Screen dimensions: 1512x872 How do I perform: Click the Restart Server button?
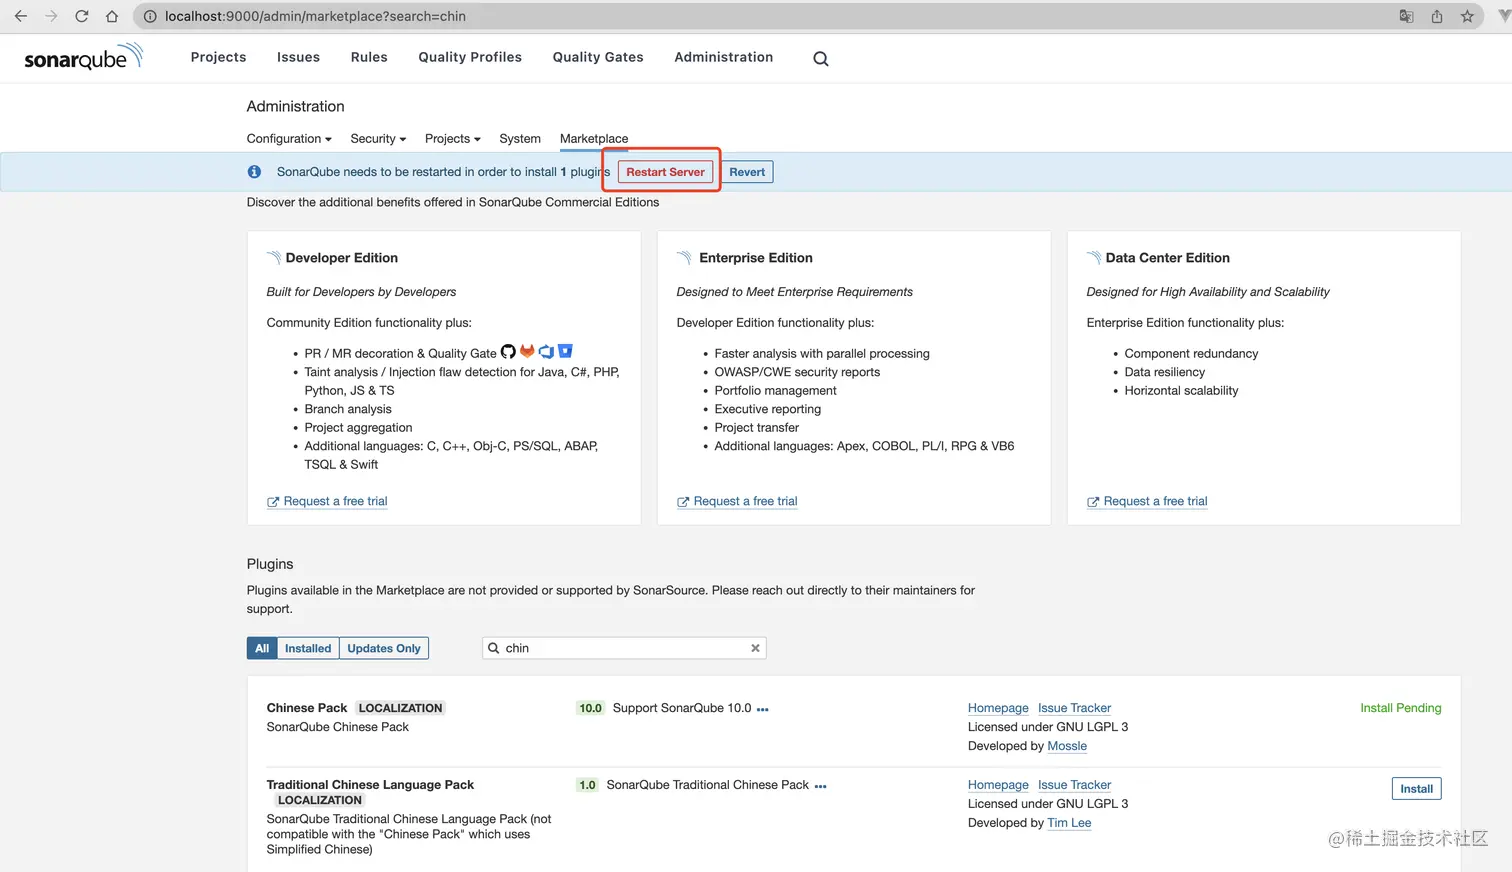pyautogui.click(x=665, y=172)
